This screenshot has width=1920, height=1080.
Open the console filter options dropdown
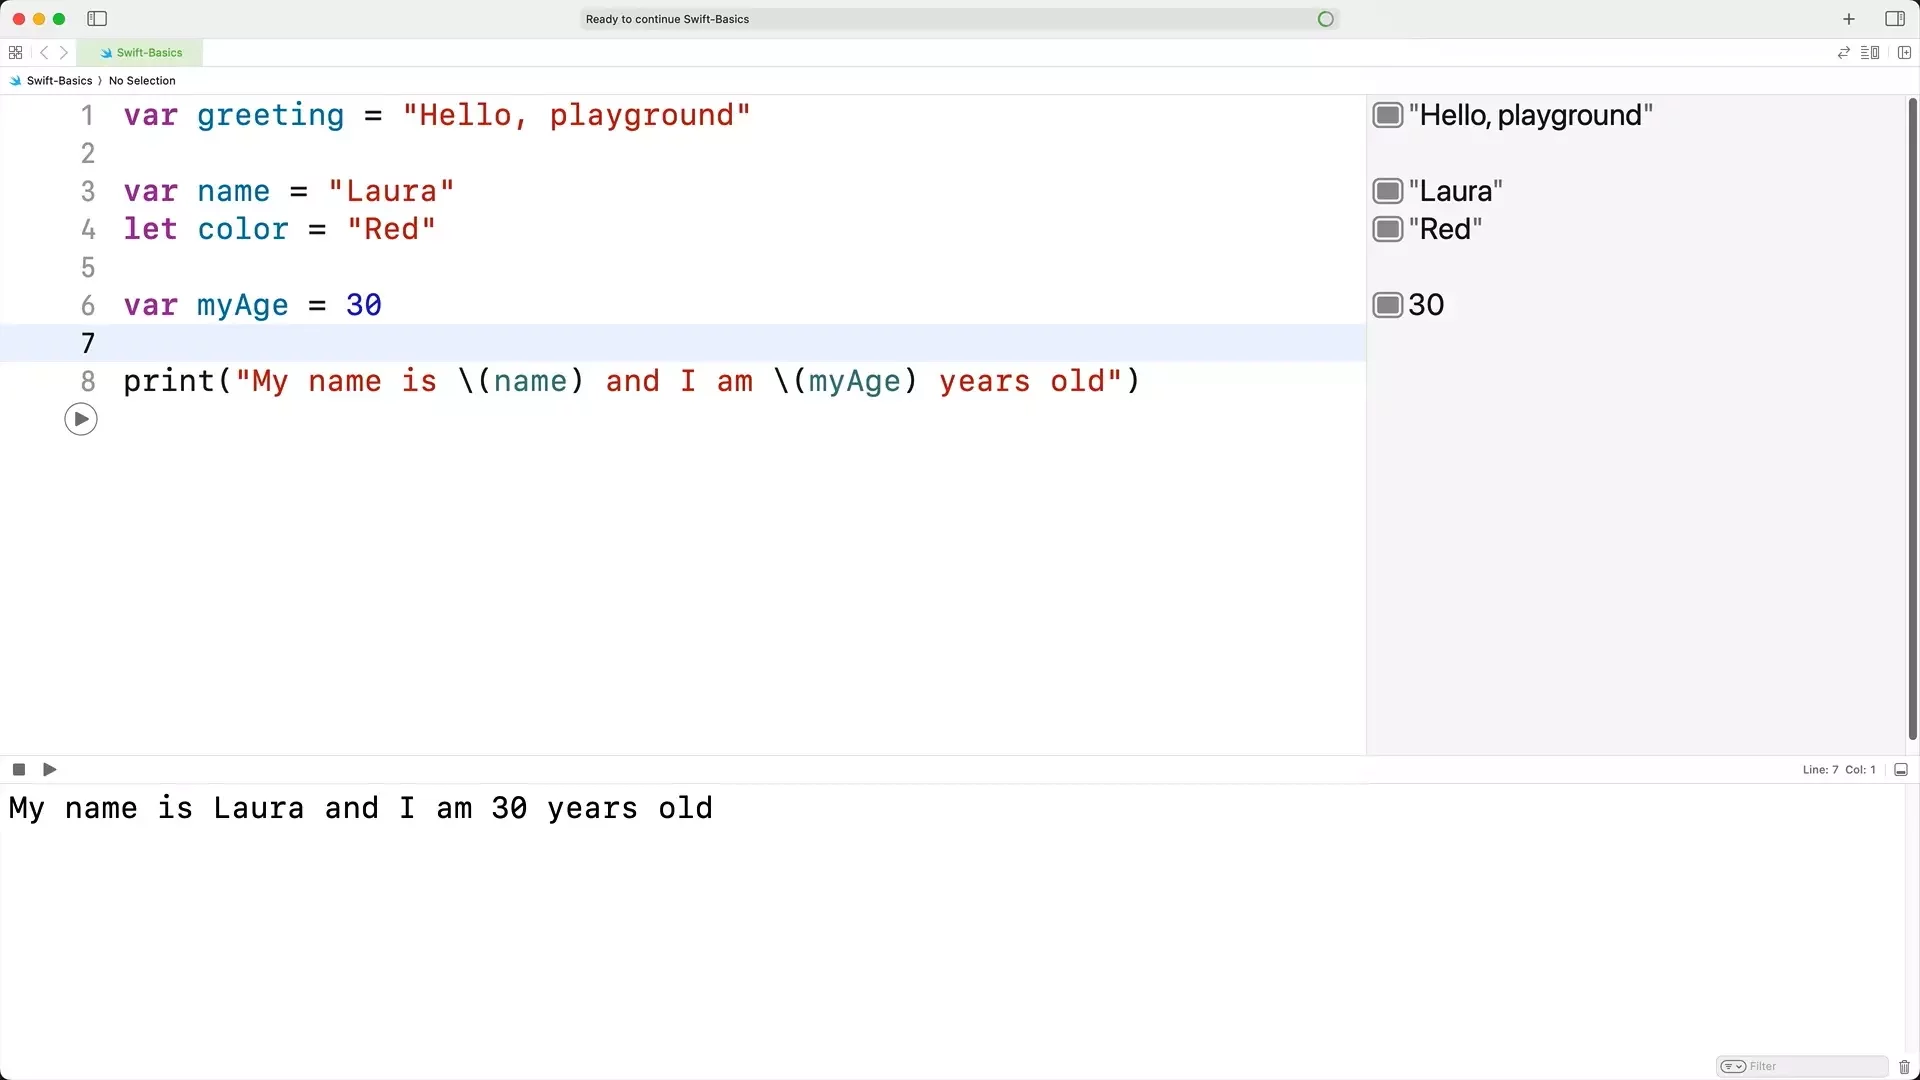pos(1734,1066)
